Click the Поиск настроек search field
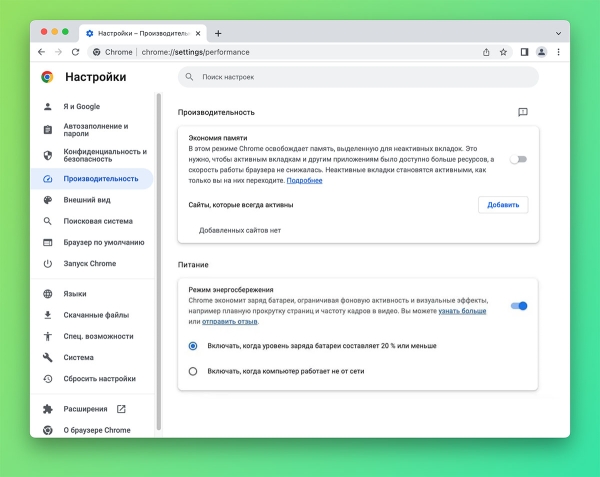The width and height of the screenshot is (600, 477). [x=358, y=77]
